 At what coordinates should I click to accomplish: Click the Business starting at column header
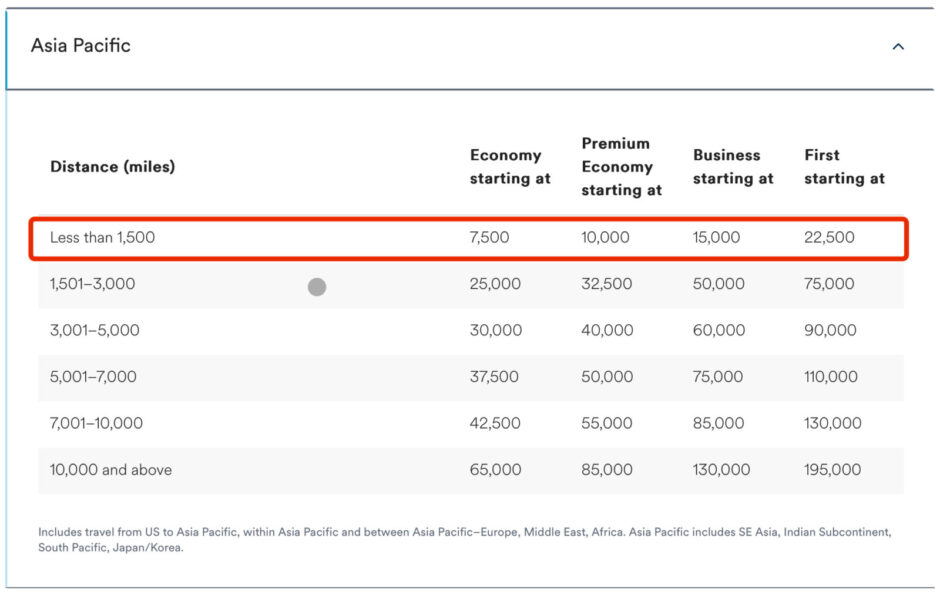tap(733, 167)
